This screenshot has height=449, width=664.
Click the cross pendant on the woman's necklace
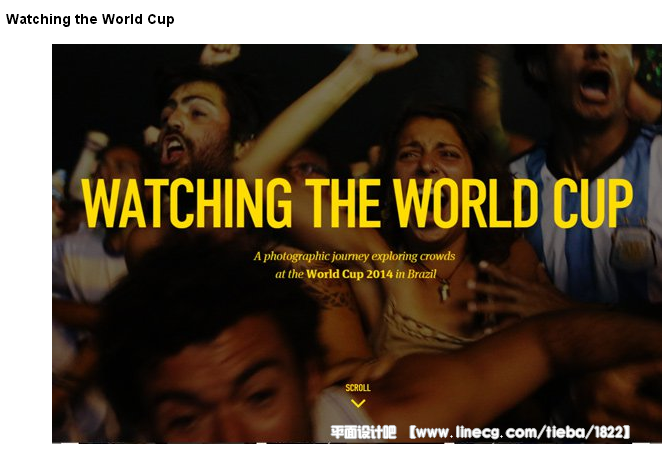[x=443, y=291]
